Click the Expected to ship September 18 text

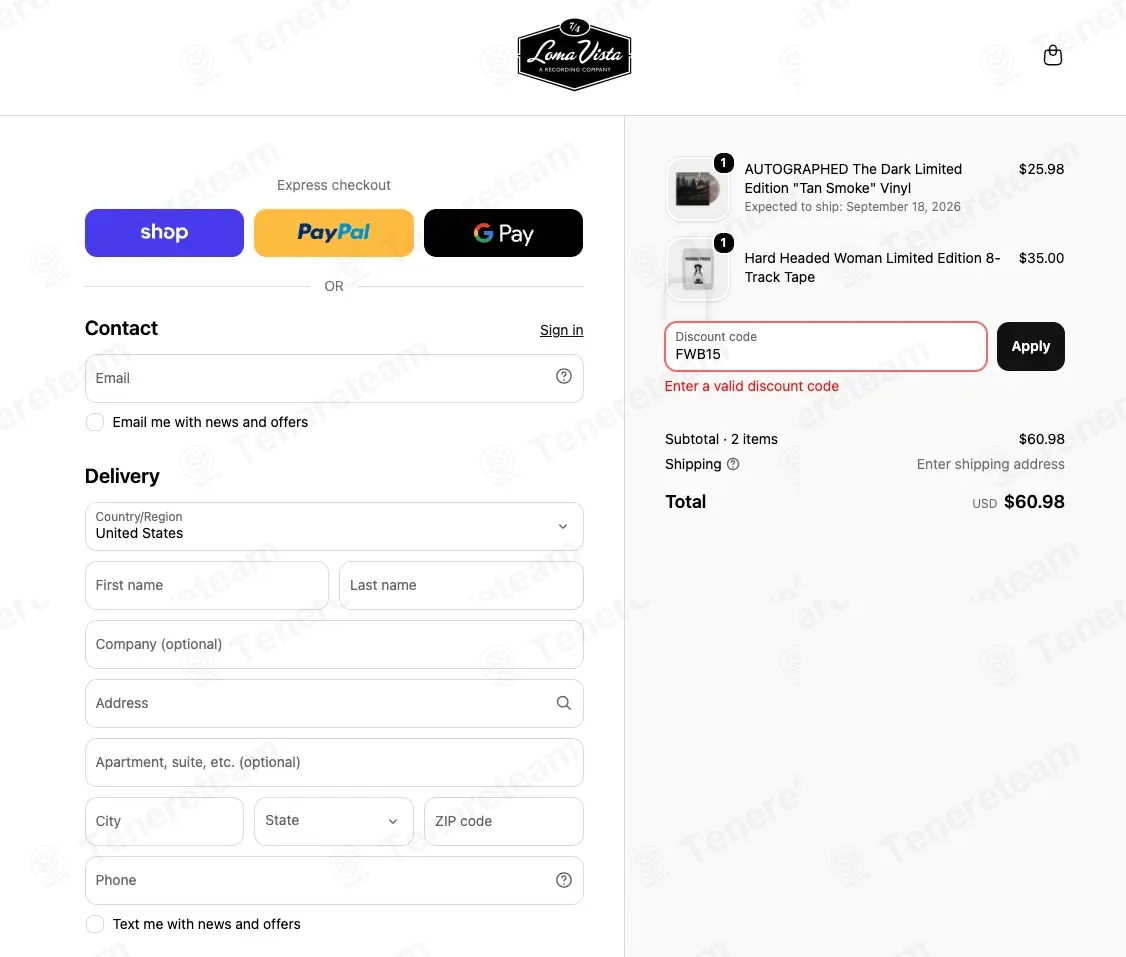click(852, 207)
